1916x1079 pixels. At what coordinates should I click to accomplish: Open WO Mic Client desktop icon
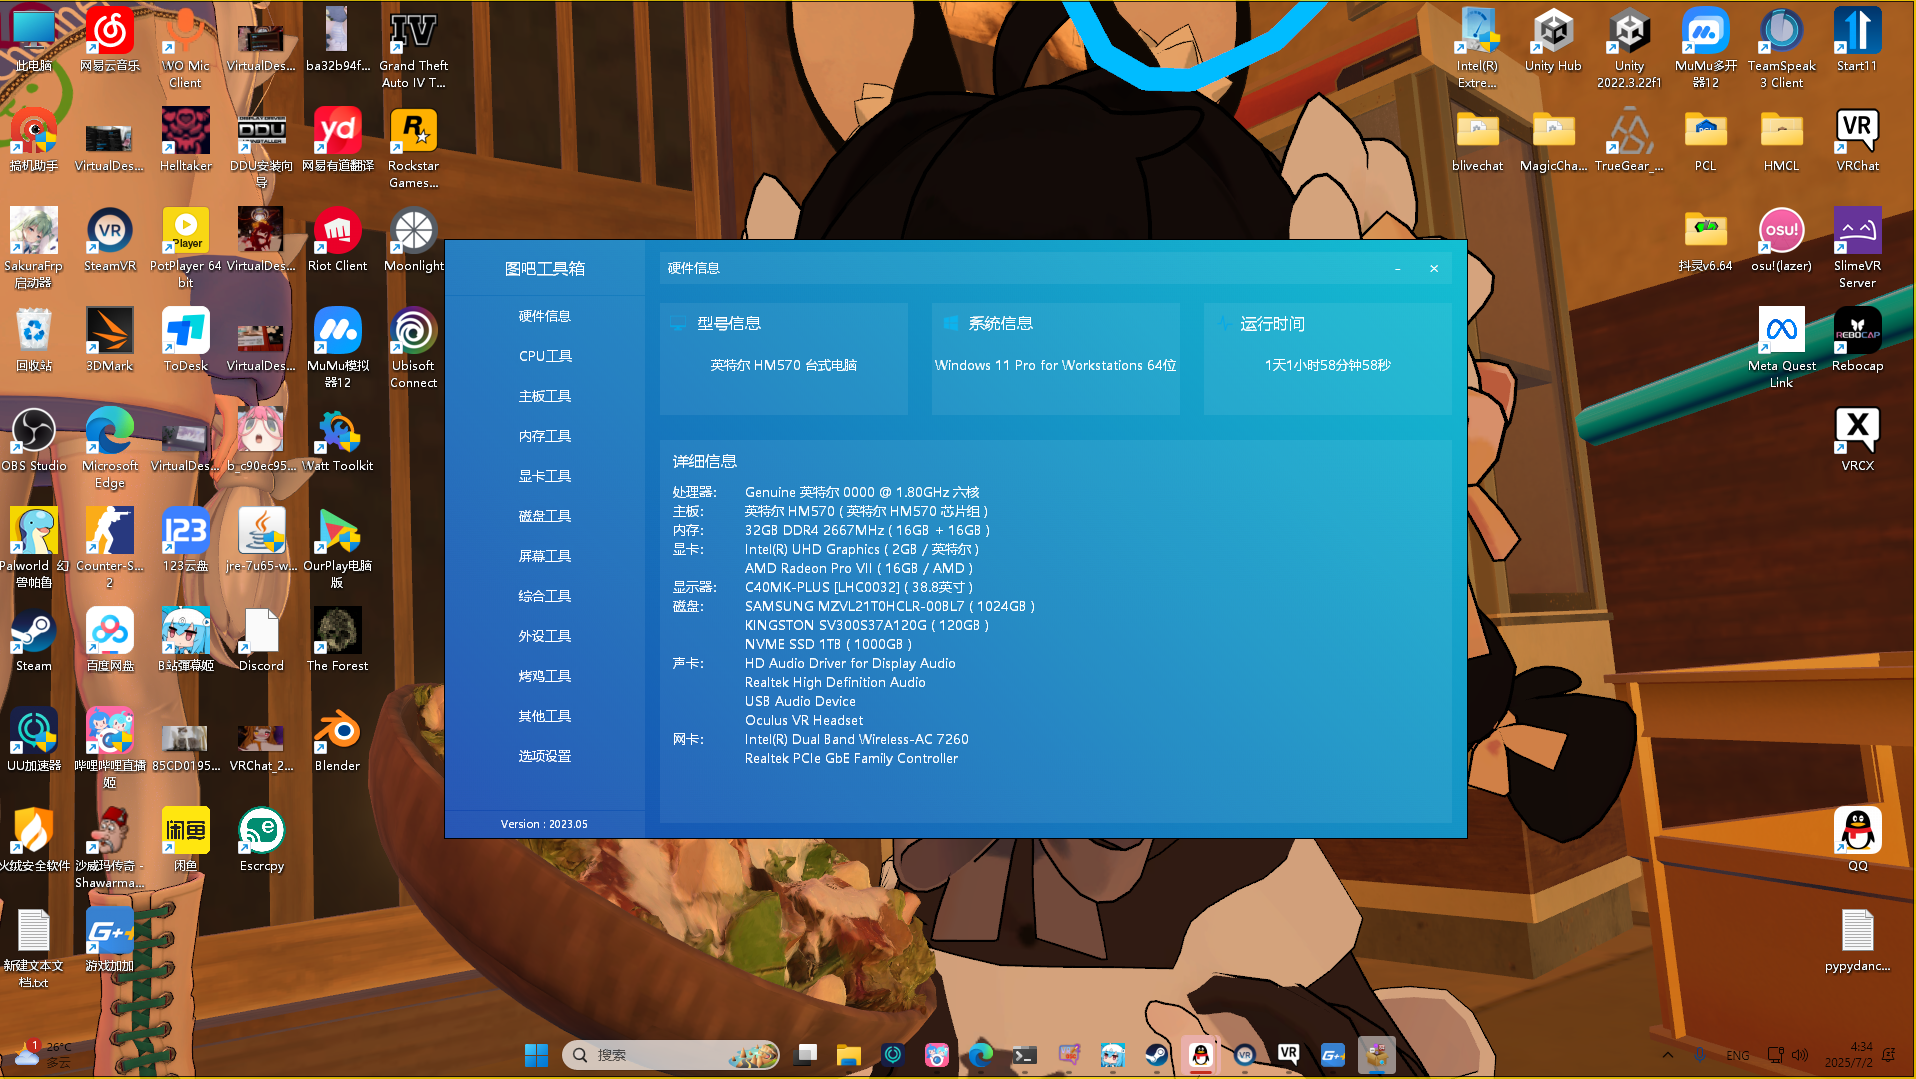(x=185, y=47)
